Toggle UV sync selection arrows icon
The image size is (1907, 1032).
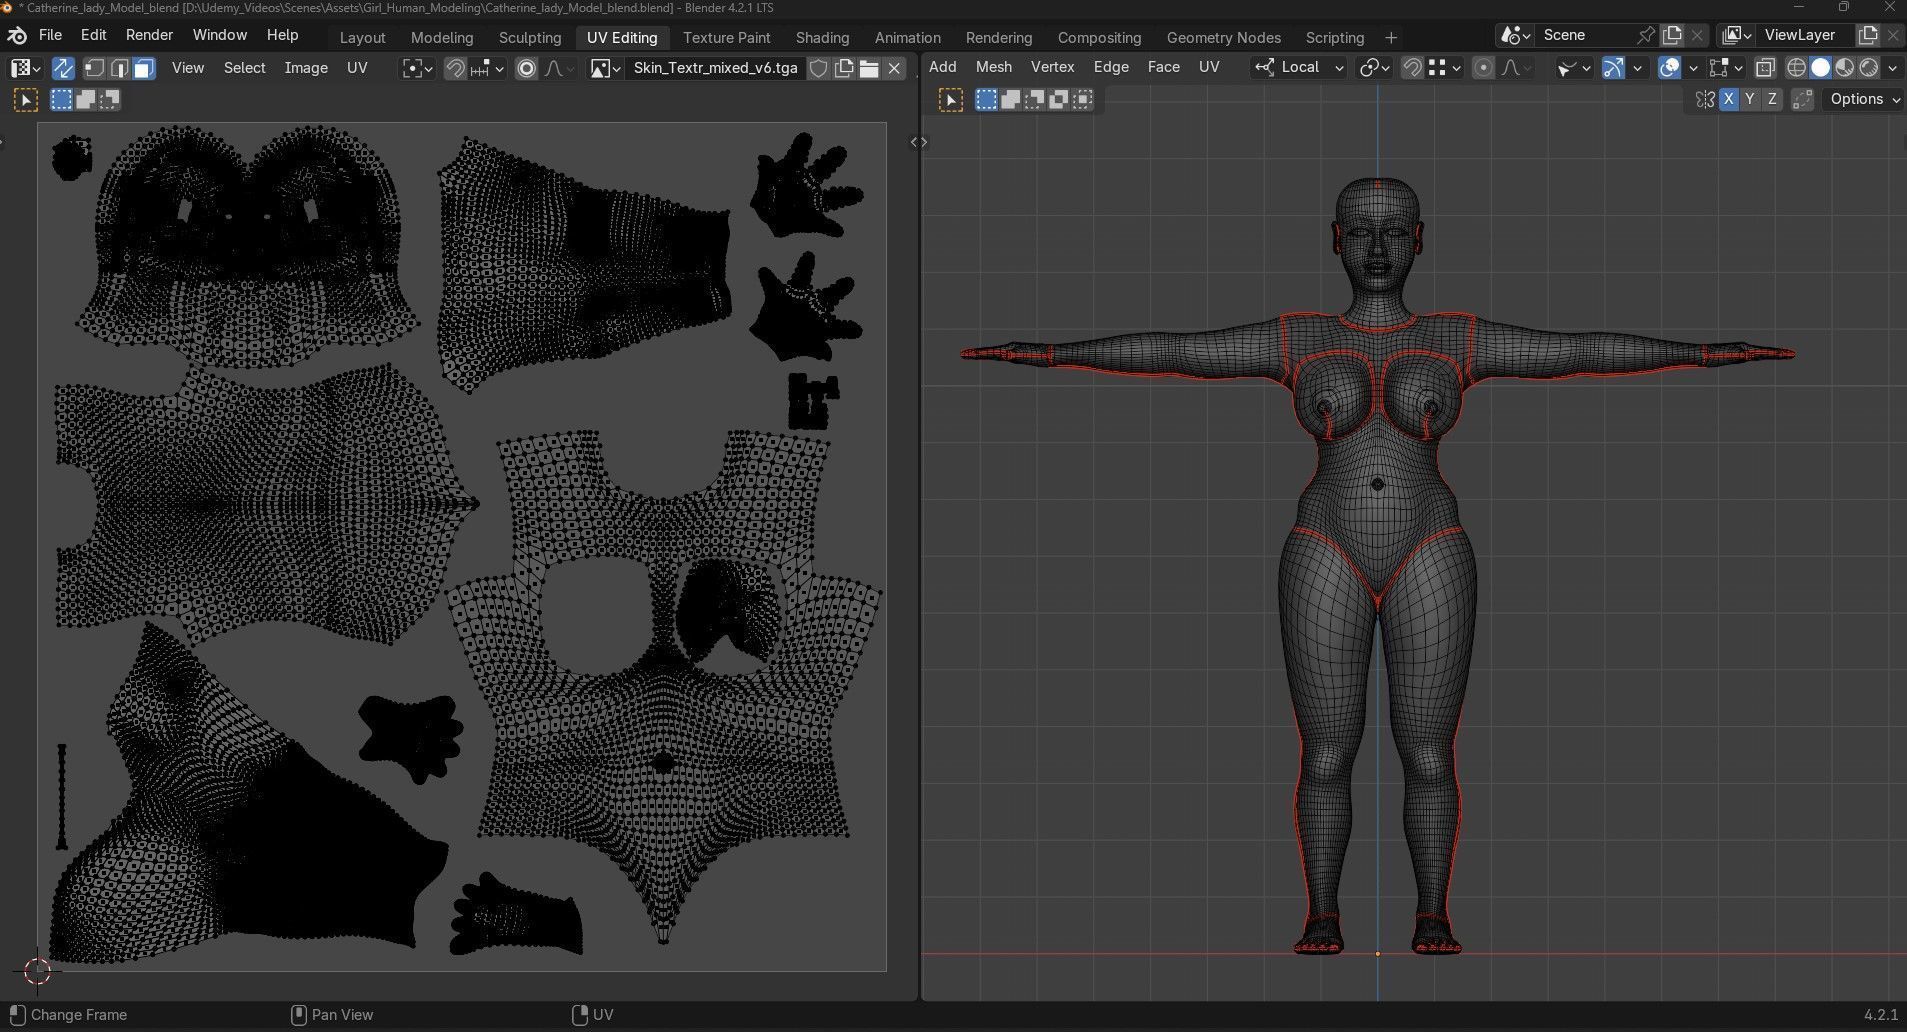click(62, 68)
